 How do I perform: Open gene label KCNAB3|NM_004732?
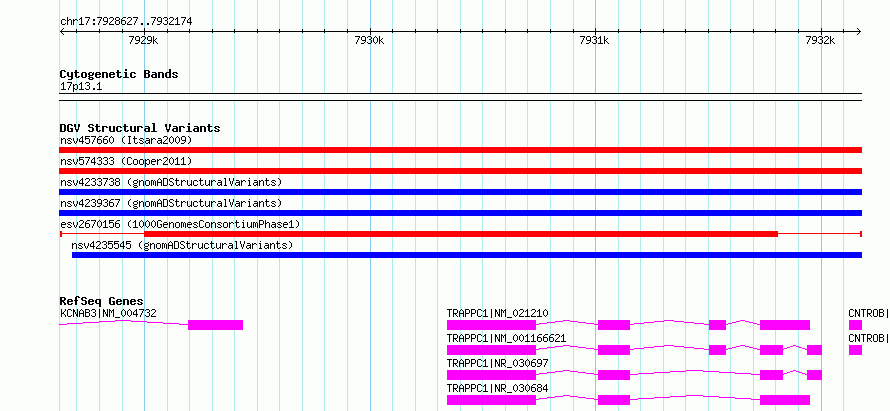click(108, 313)
